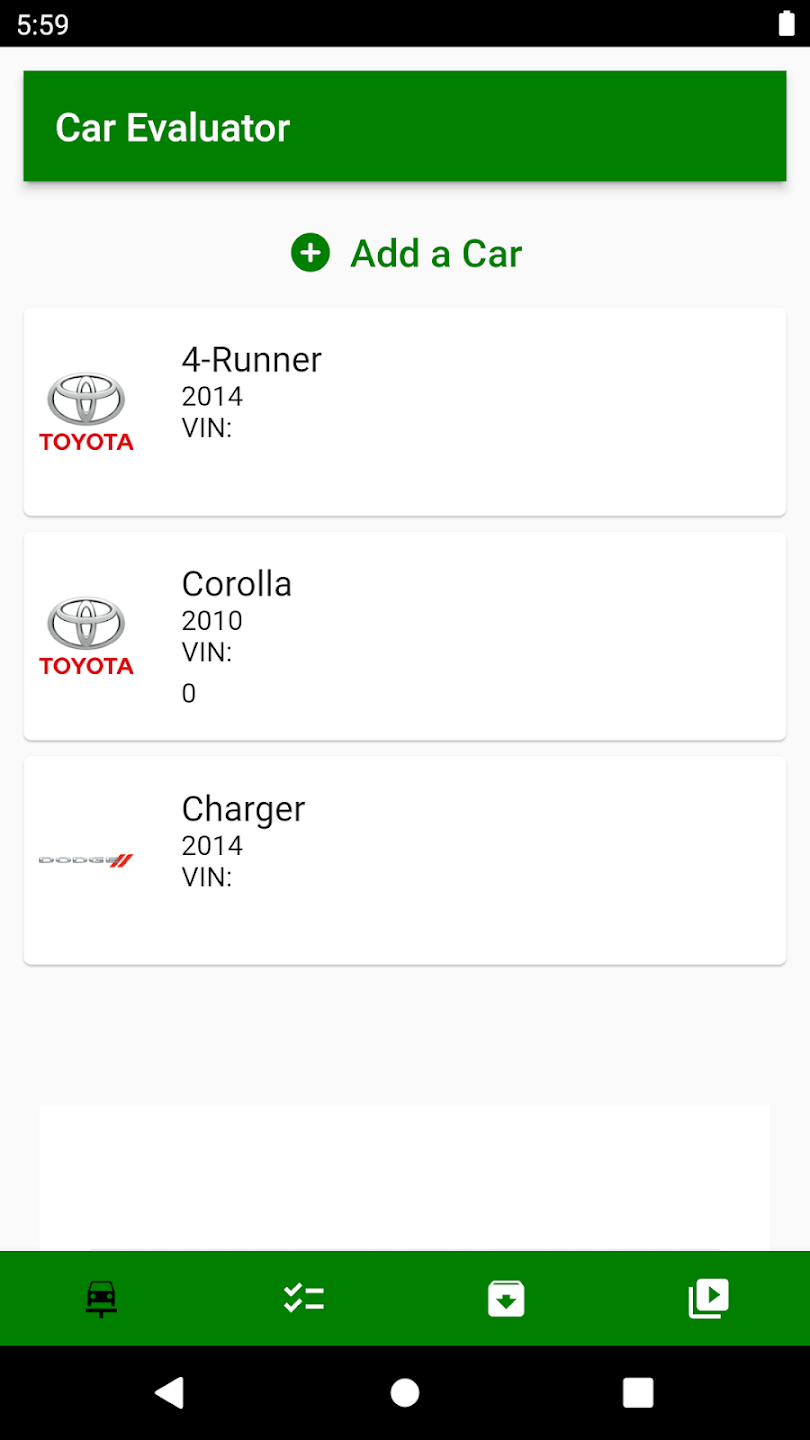Tap the VIN label on Charger card

click(206, 877)
